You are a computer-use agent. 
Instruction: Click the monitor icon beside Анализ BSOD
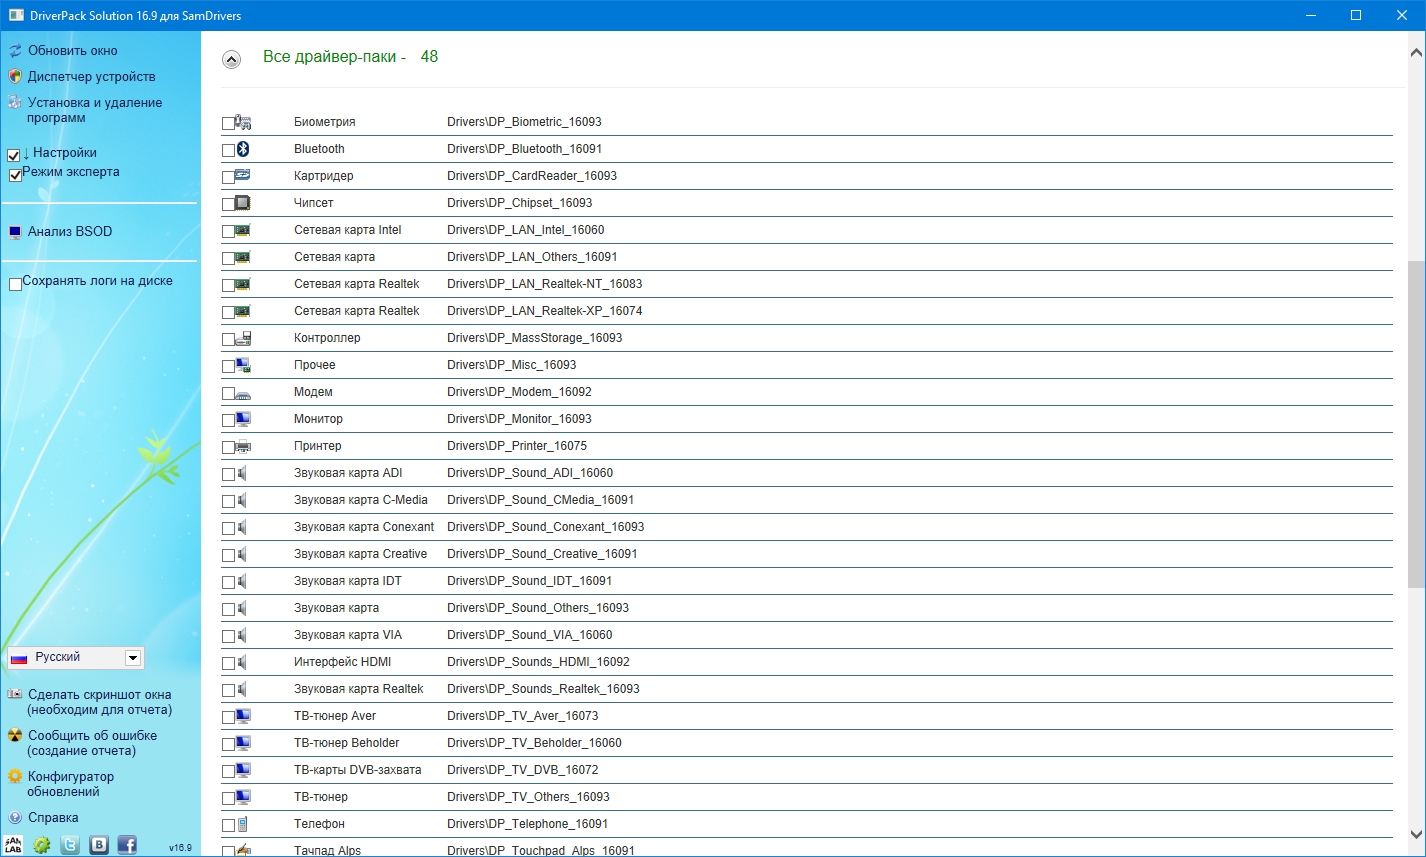[x=15, y=232]
